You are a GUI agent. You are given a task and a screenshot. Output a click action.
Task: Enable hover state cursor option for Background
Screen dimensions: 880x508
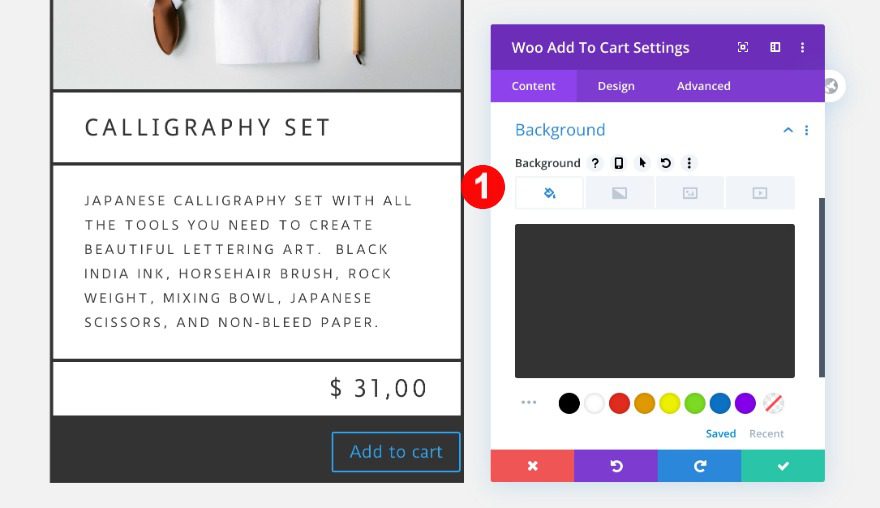[x=642, y=163]
